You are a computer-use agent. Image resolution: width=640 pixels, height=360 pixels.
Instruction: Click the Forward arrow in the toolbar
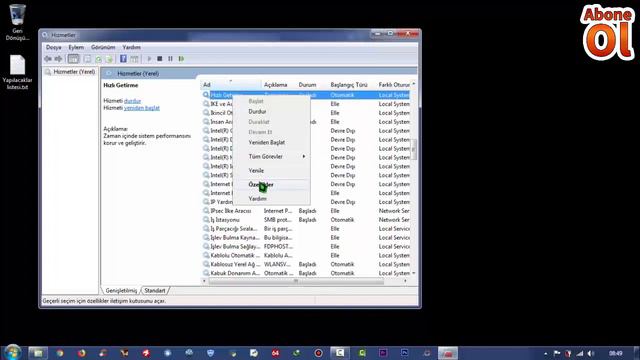tap(58, 59)
